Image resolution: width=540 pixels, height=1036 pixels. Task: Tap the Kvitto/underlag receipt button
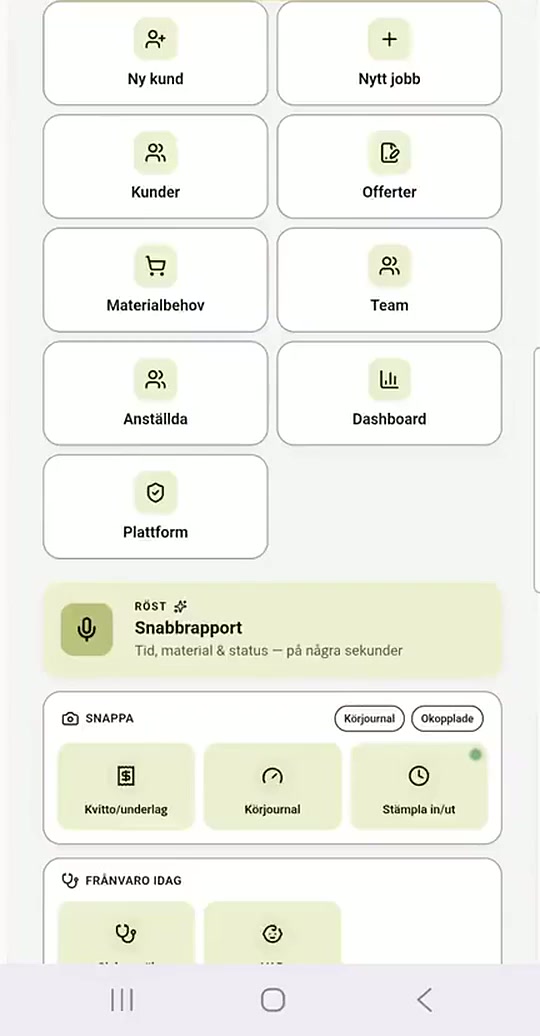pyautogui.click(x=126, y=786)
